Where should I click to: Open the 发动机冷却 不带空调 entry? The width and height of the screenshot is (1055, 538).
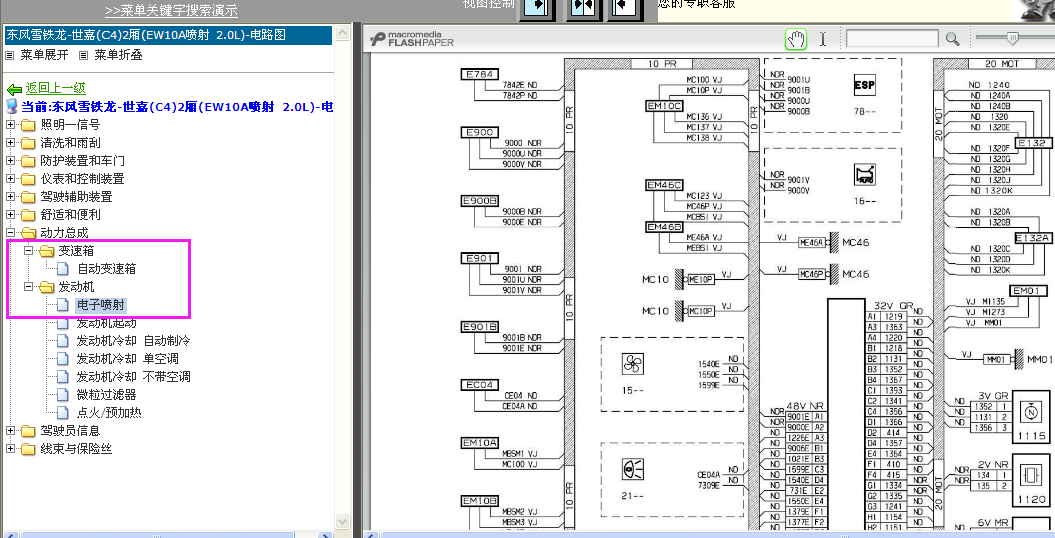point(133,377)
